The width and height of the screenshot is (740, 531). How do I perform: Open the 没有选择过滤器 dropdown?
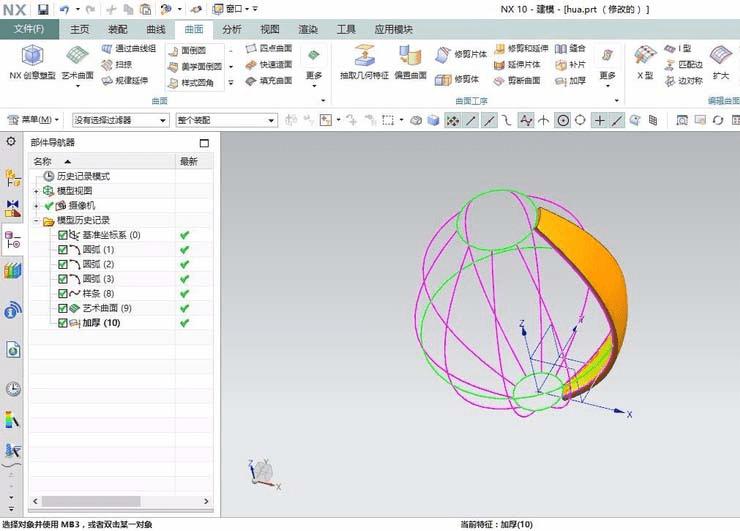pyautogui.click(x=120, y=120)
